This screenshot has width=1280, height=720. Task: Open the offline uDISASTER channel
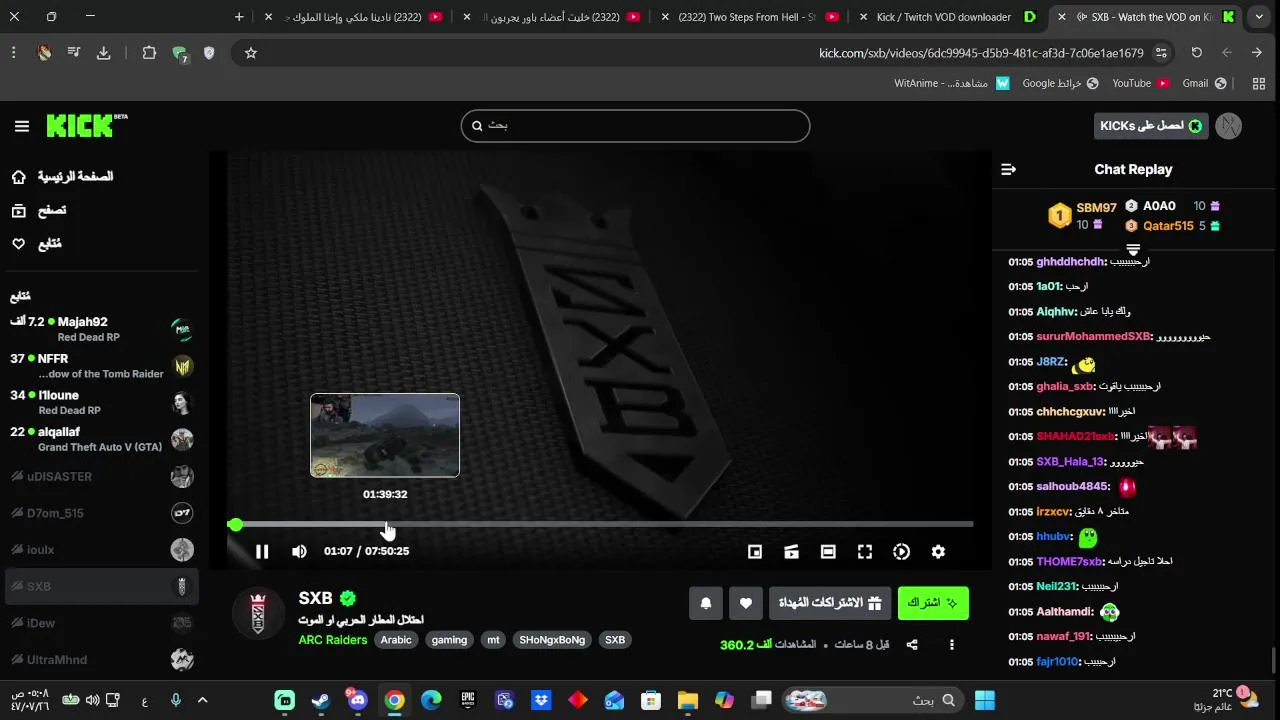(x=101, y=477)
